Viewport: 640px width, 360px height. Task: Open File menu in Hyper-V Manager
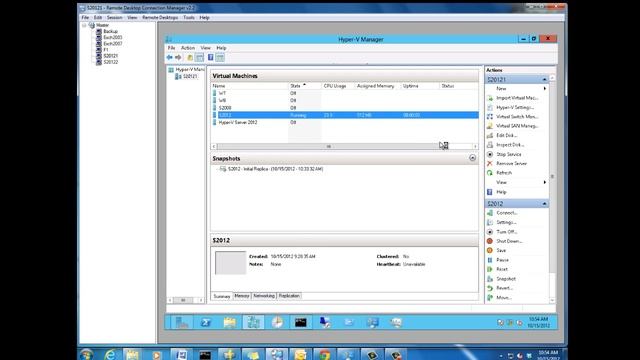pyautogui.click(x=171, y=48)
